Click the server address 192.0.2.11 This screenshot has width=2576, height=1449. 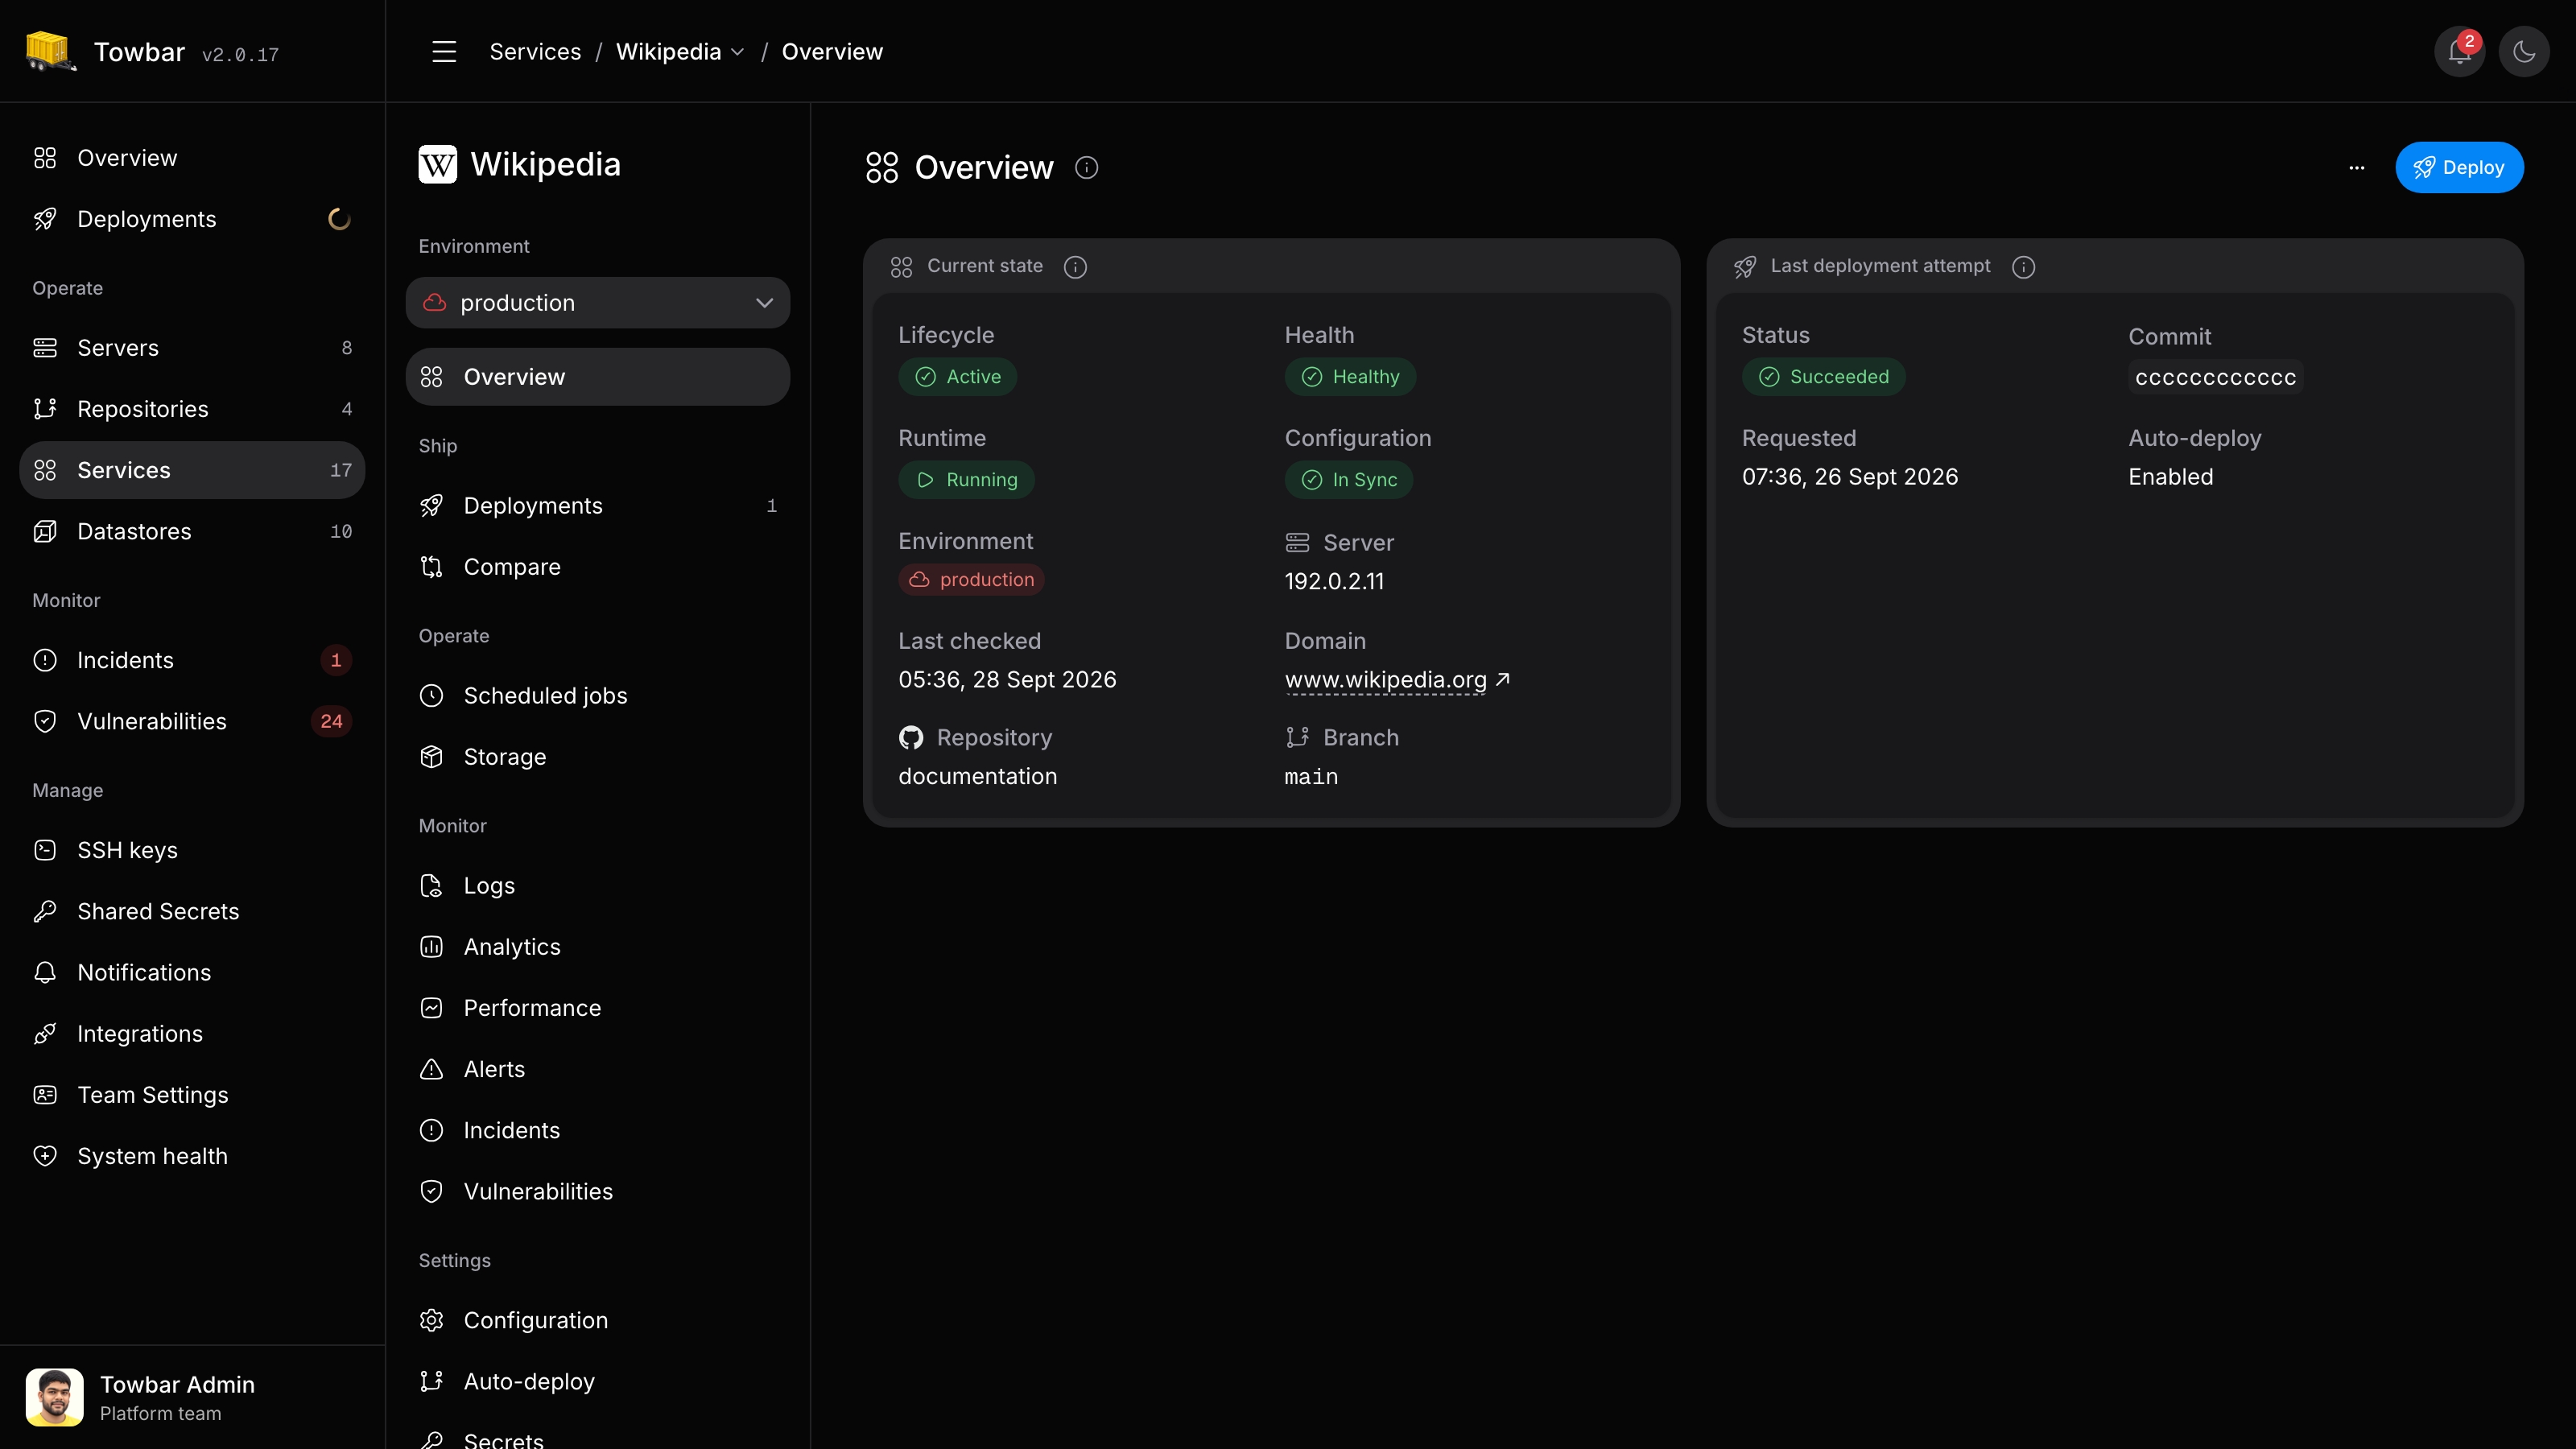pyautogui.click(x=1334, y=581)
